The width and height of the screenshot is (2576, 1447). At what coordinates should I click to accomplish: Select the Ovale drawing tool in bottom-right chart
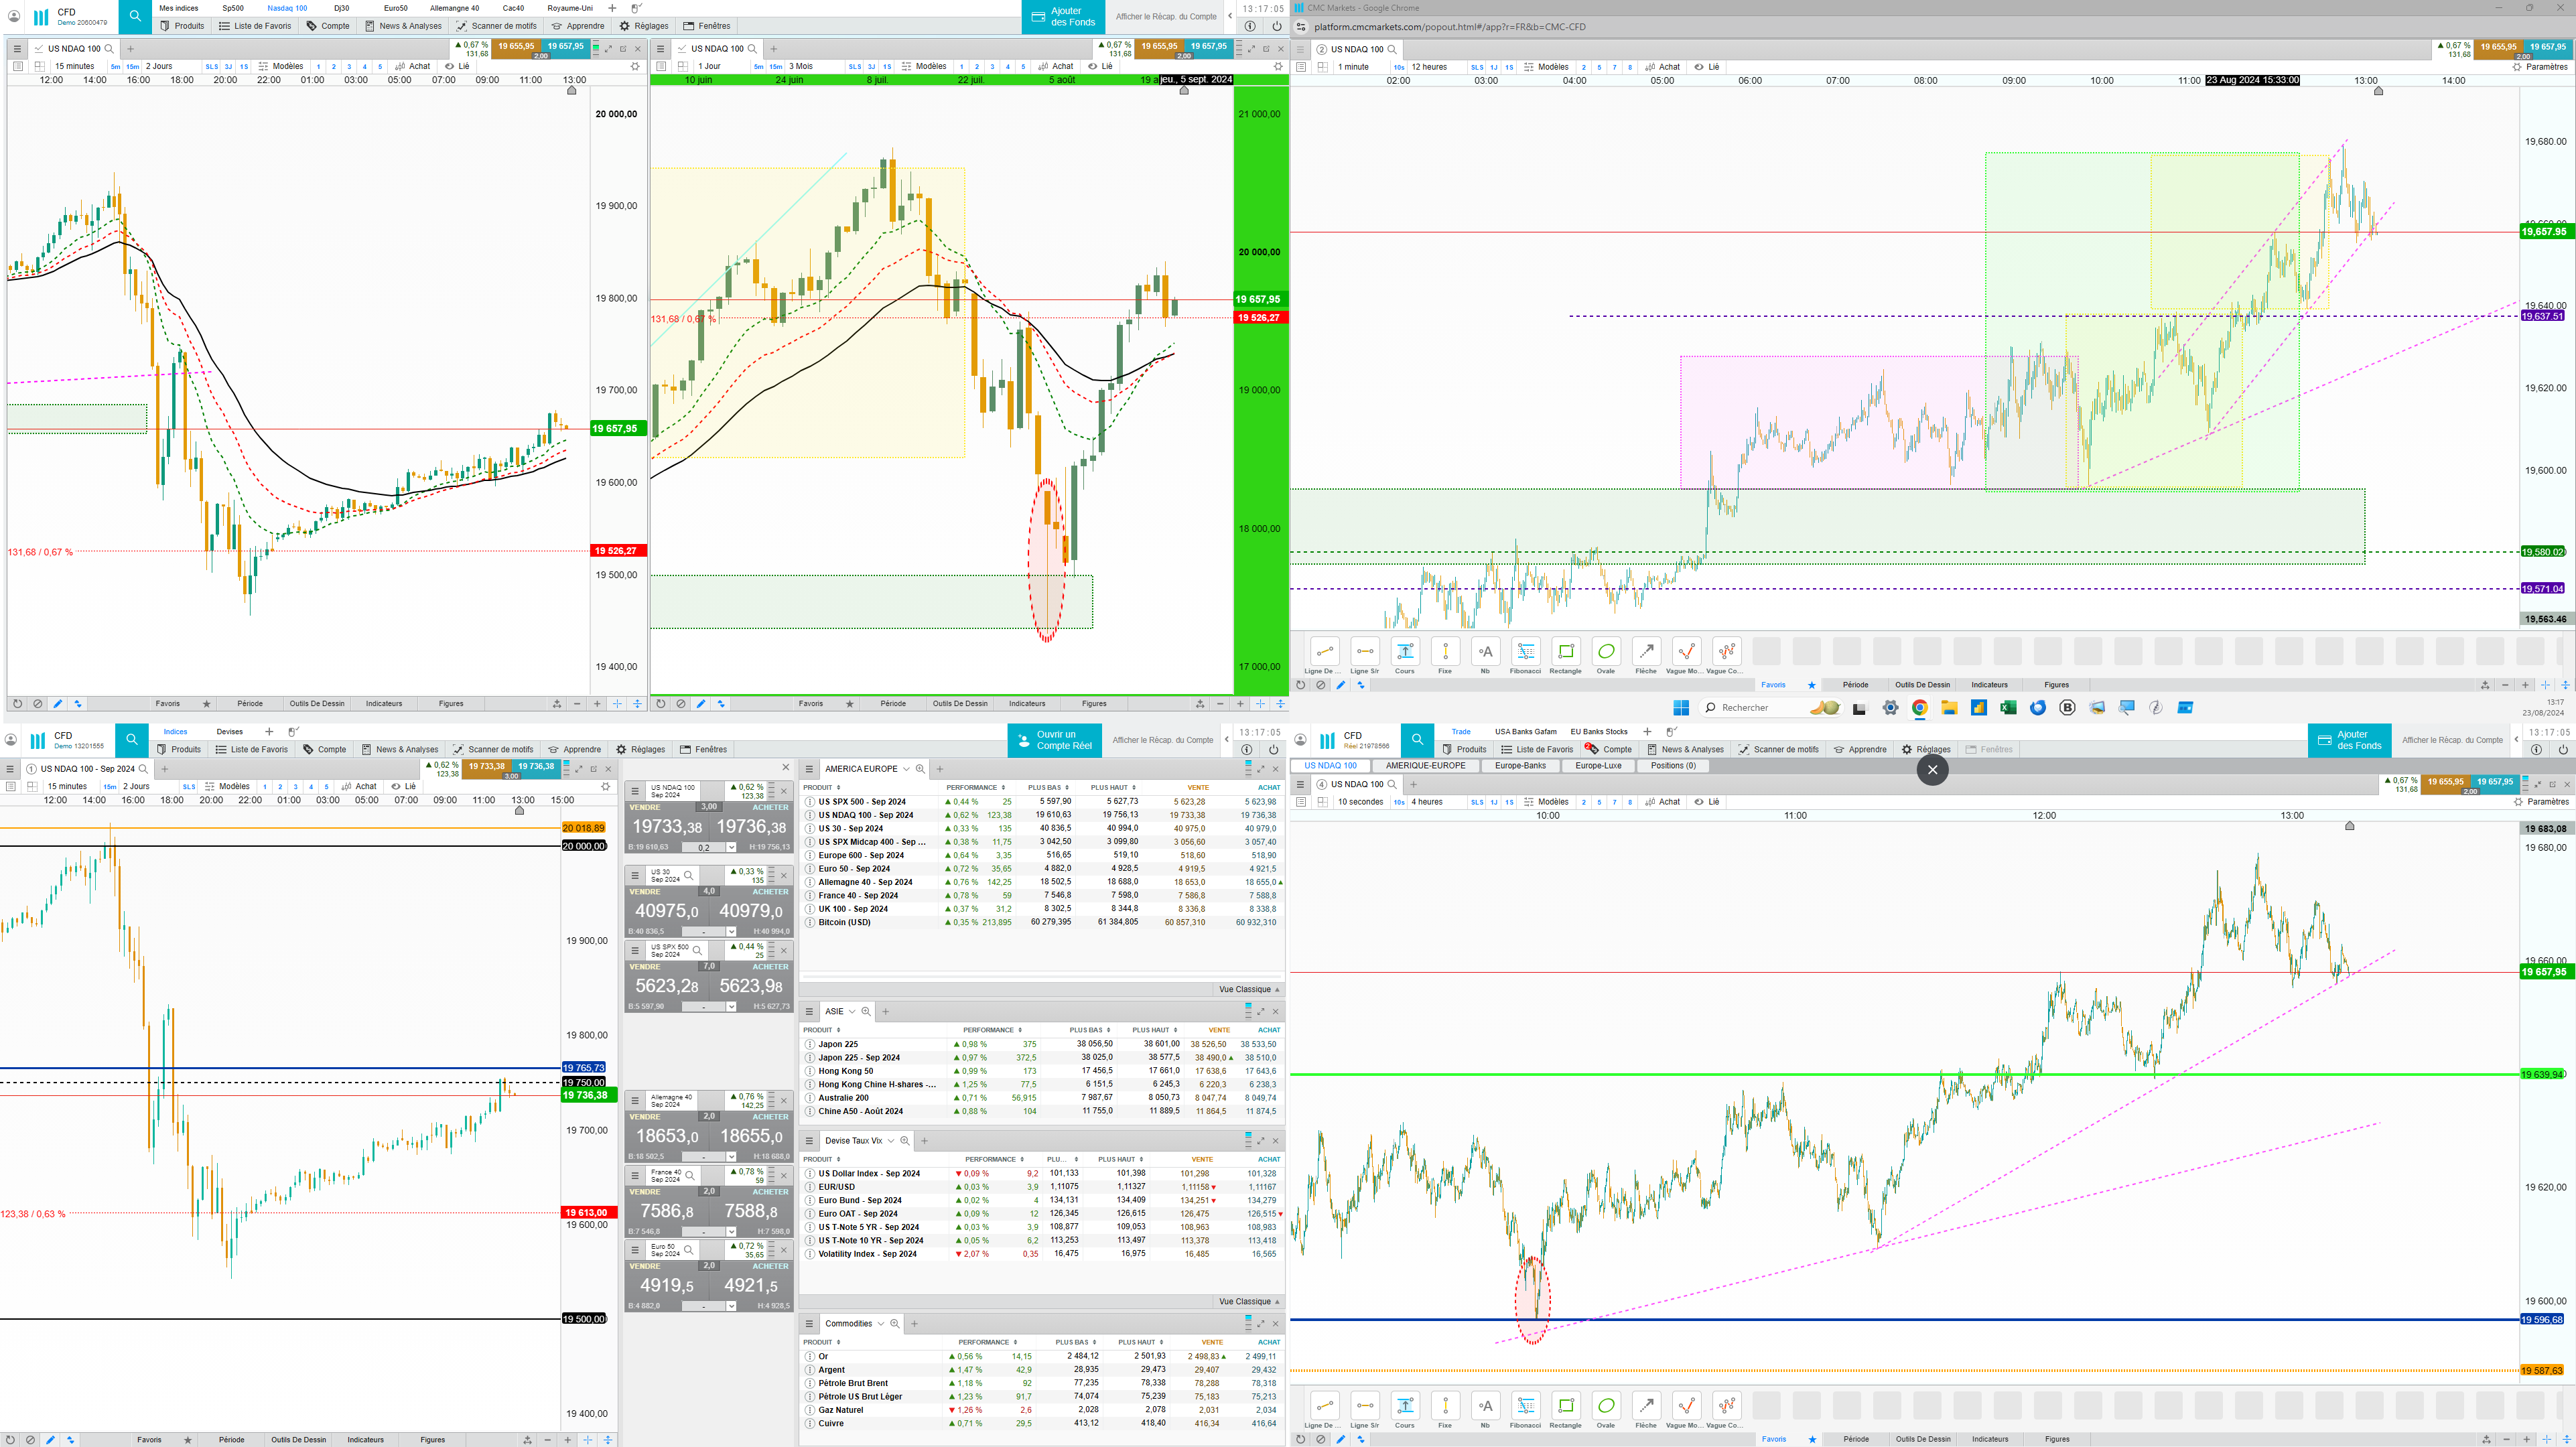(1605, 1405)
